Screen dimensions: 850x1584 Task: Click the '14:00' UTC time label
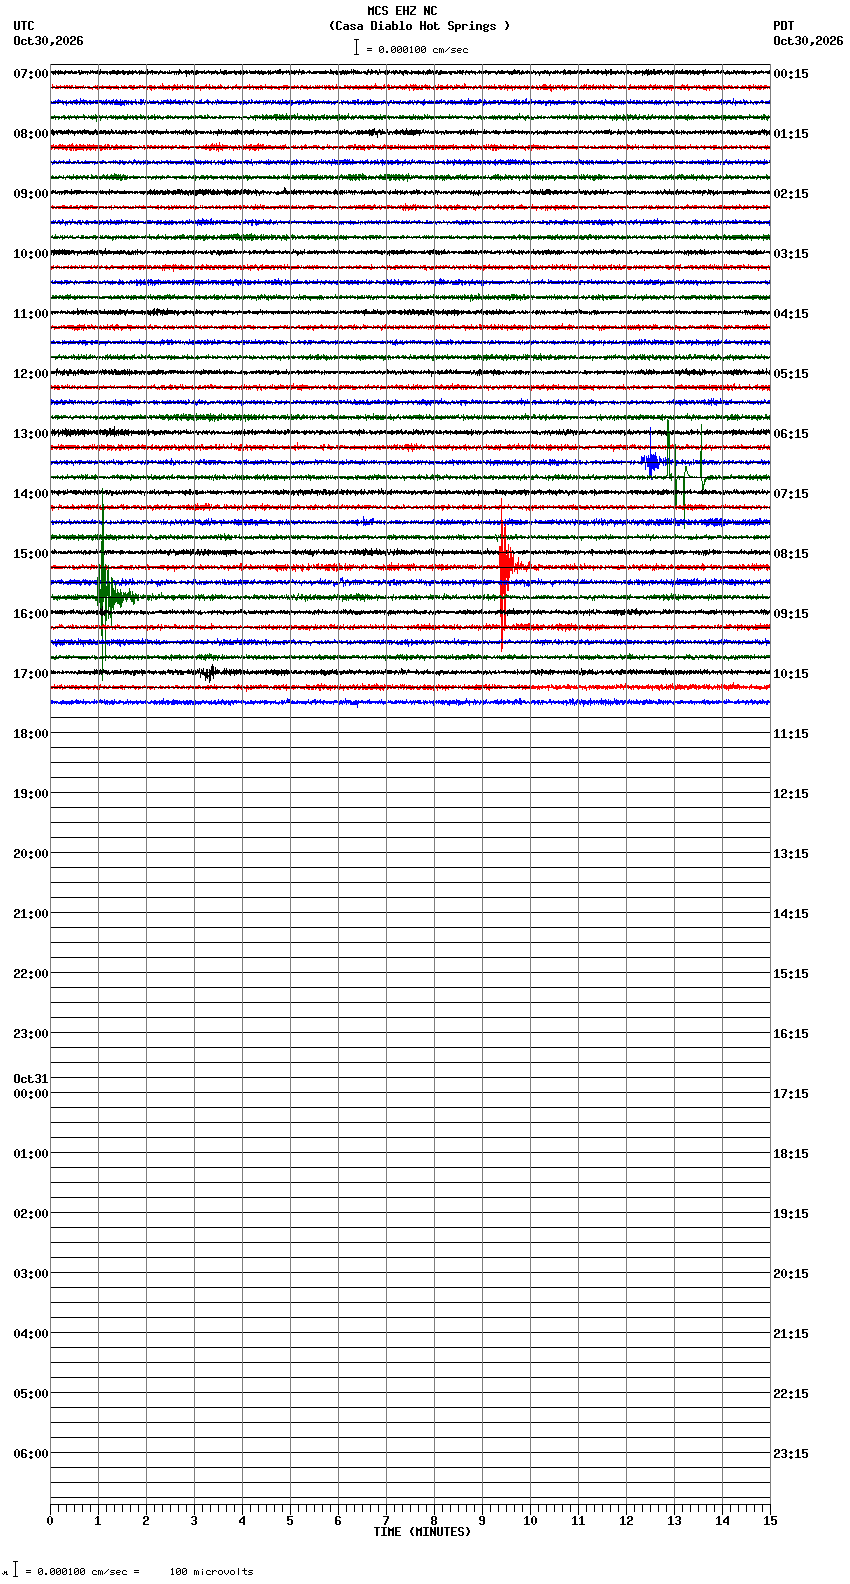31,494
